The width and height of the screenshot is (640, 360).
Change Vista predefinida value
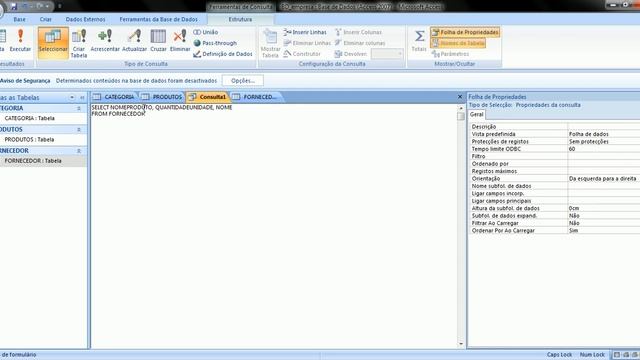click(604, 134)
